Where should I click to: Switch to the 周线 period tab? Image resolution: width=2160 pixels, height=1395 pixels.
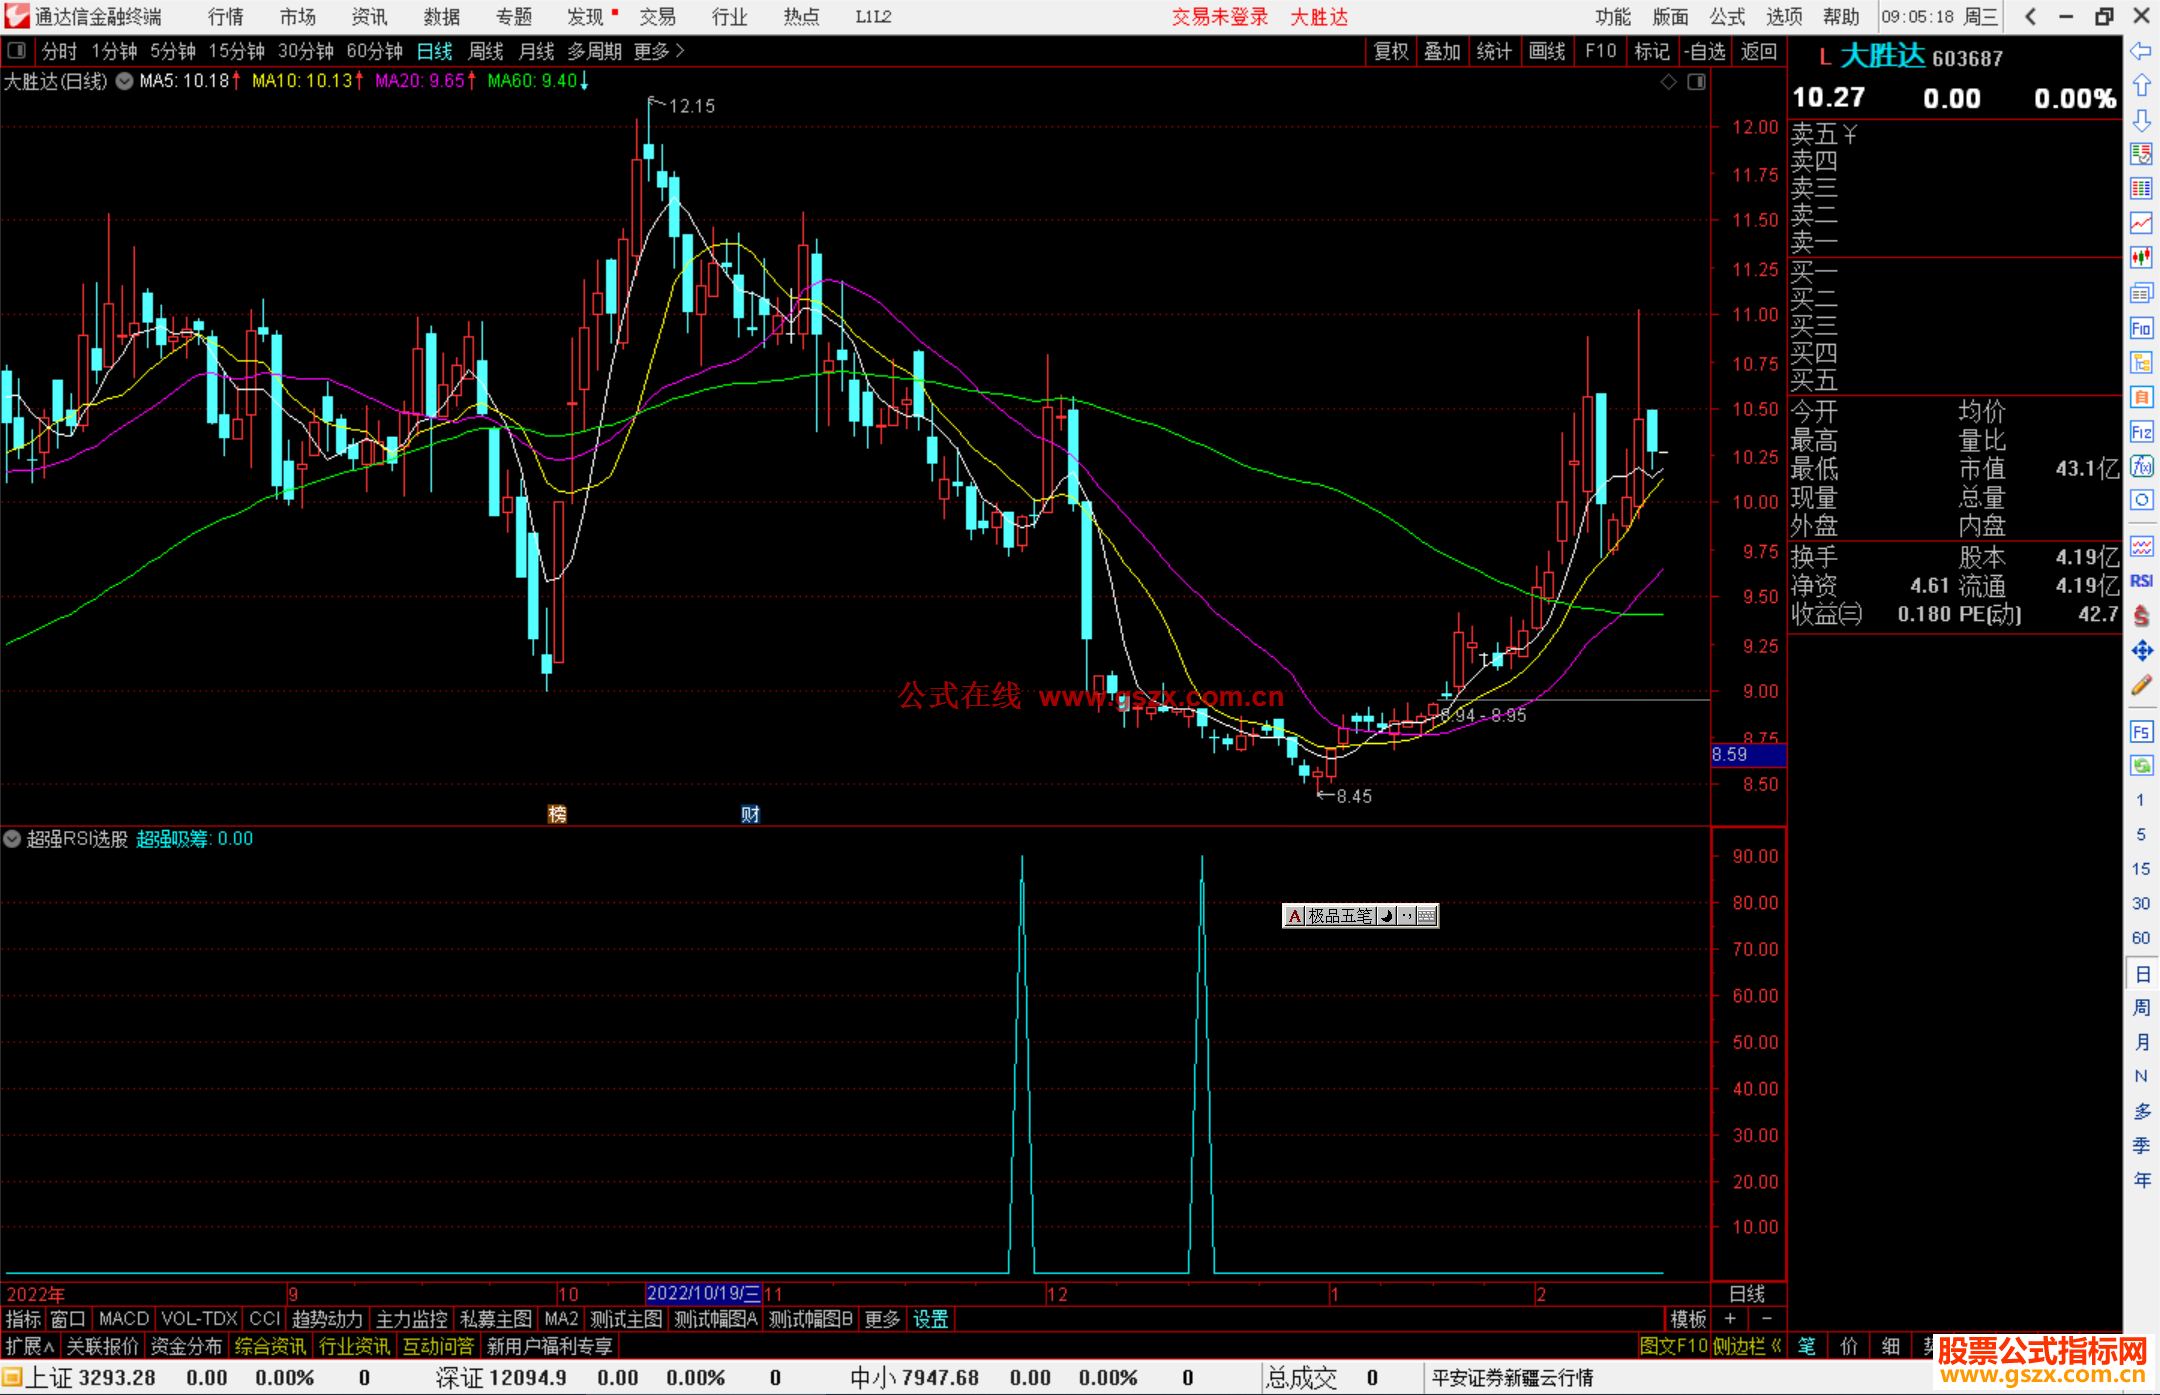point(486,51)
